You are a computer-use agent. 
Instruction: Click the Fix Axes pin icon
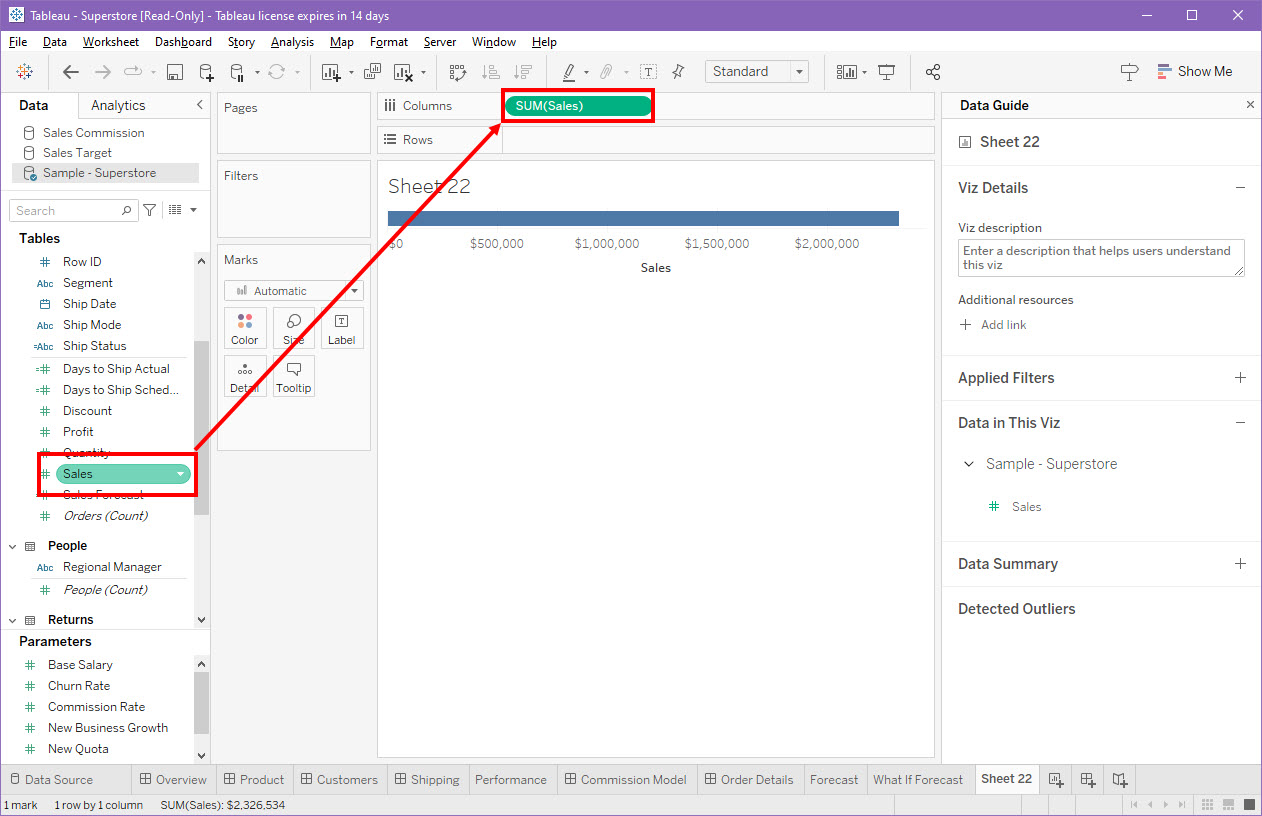click(x=678, y=72)
